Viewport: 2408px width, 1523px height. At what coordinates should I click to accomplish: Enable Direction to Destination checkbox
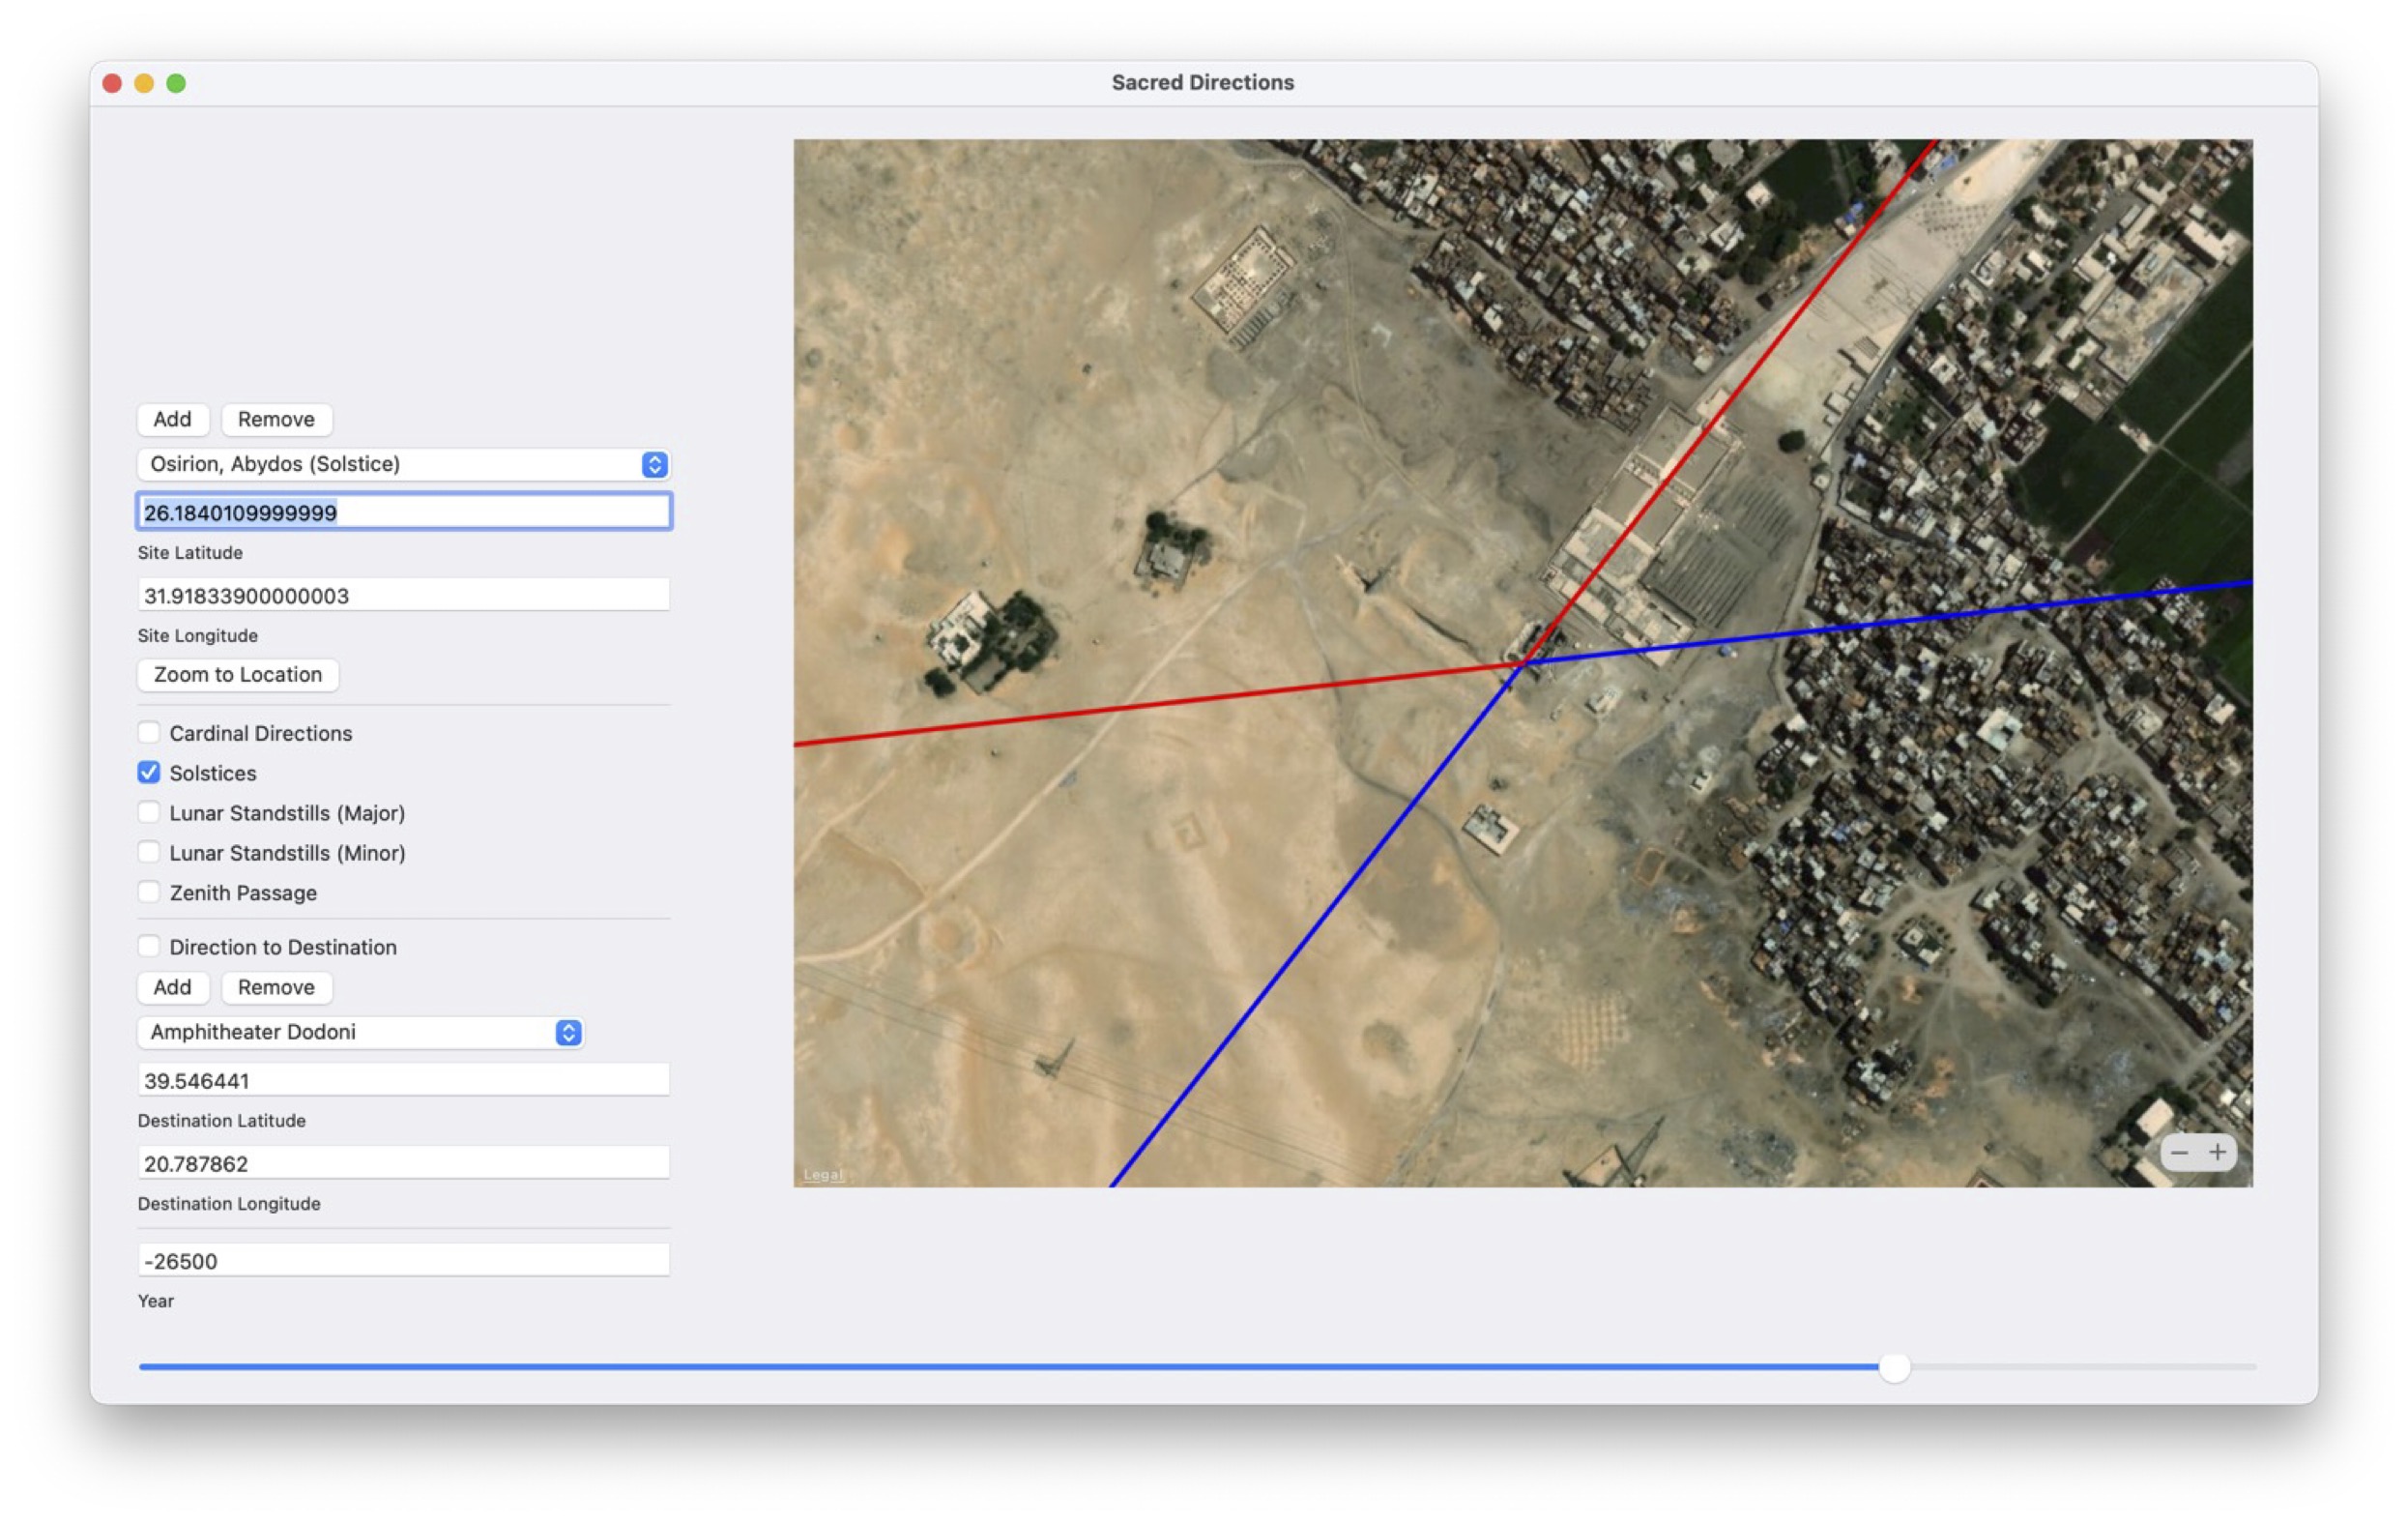pyautogui.click(x=149, y=946)
